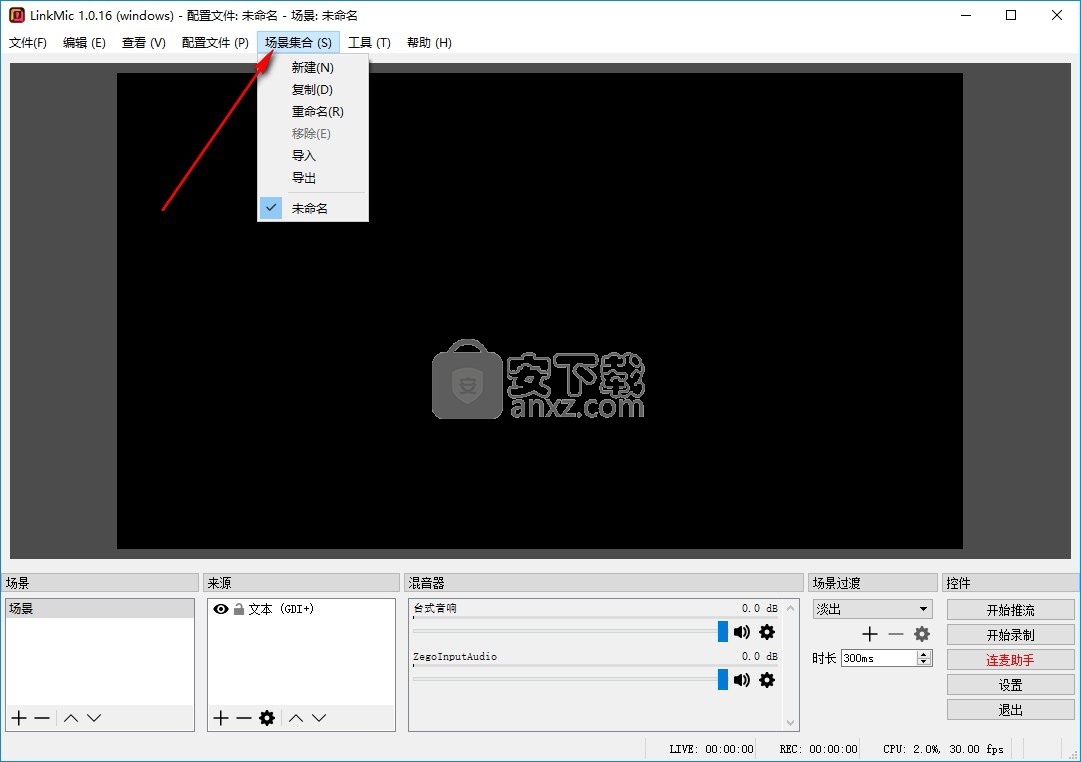
Task: Move source down in Sources panel
Action: click(319, 718)
